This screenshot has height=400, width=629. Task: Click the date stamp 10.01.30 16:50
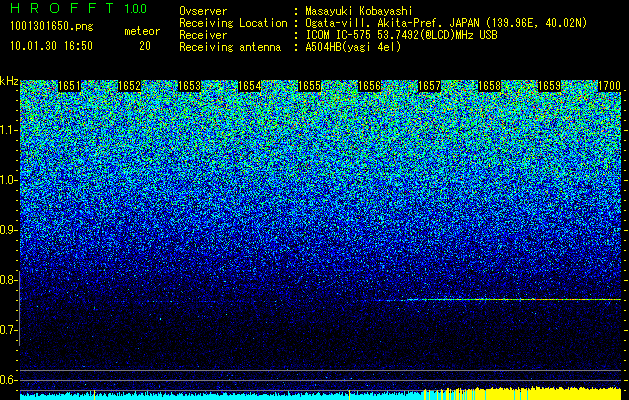[x=51, y=46]
